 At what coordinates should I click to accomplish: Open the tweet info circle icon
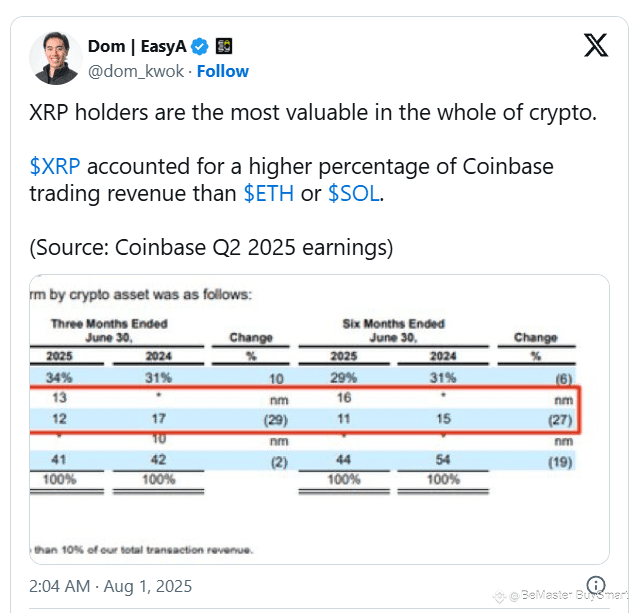point(596,585)
